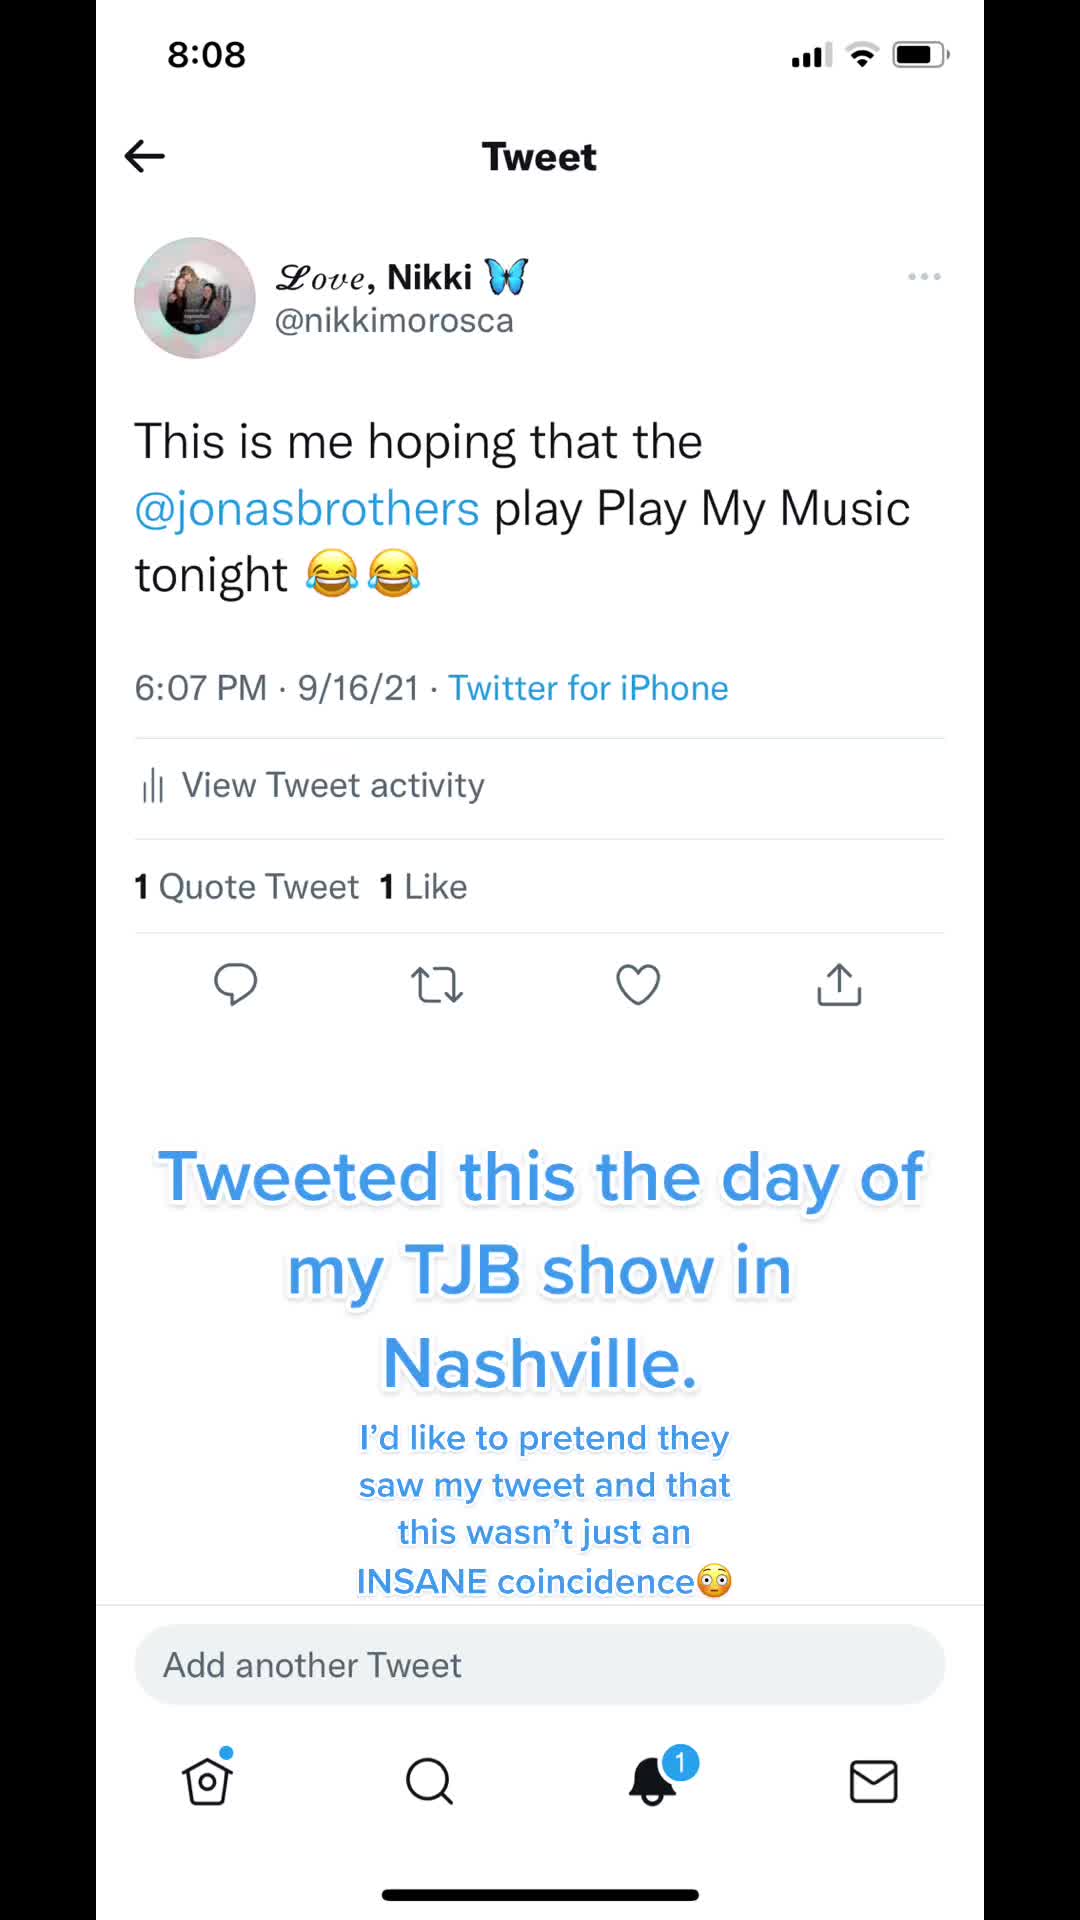Tap the share upload icon
This screenshot has height=1920, width=1080.
point(839,985)
